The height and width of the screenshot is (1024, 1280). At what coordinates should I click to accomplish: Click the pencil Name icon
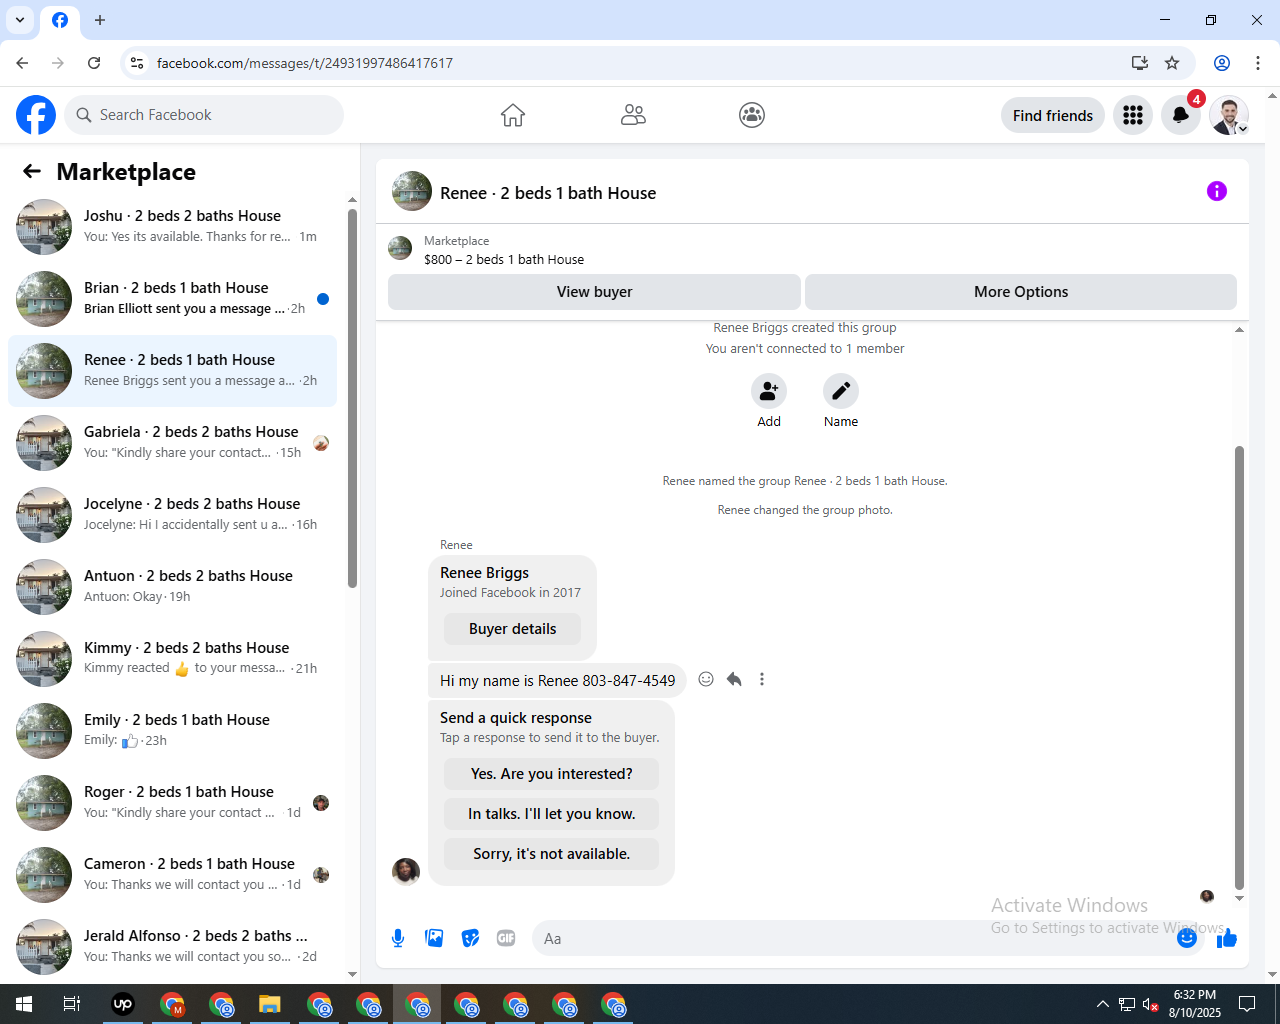point(841,391)
